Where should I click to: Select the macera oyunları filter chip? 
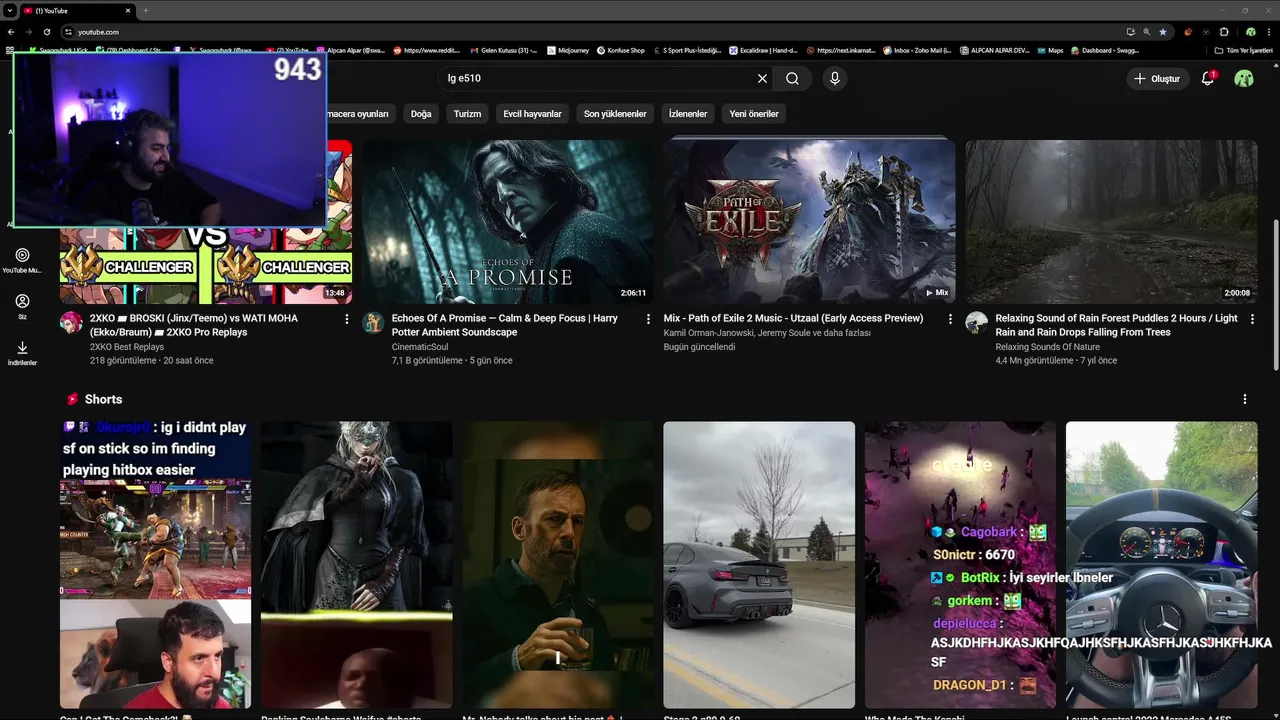pyautogui.click(x=359, y=114)
